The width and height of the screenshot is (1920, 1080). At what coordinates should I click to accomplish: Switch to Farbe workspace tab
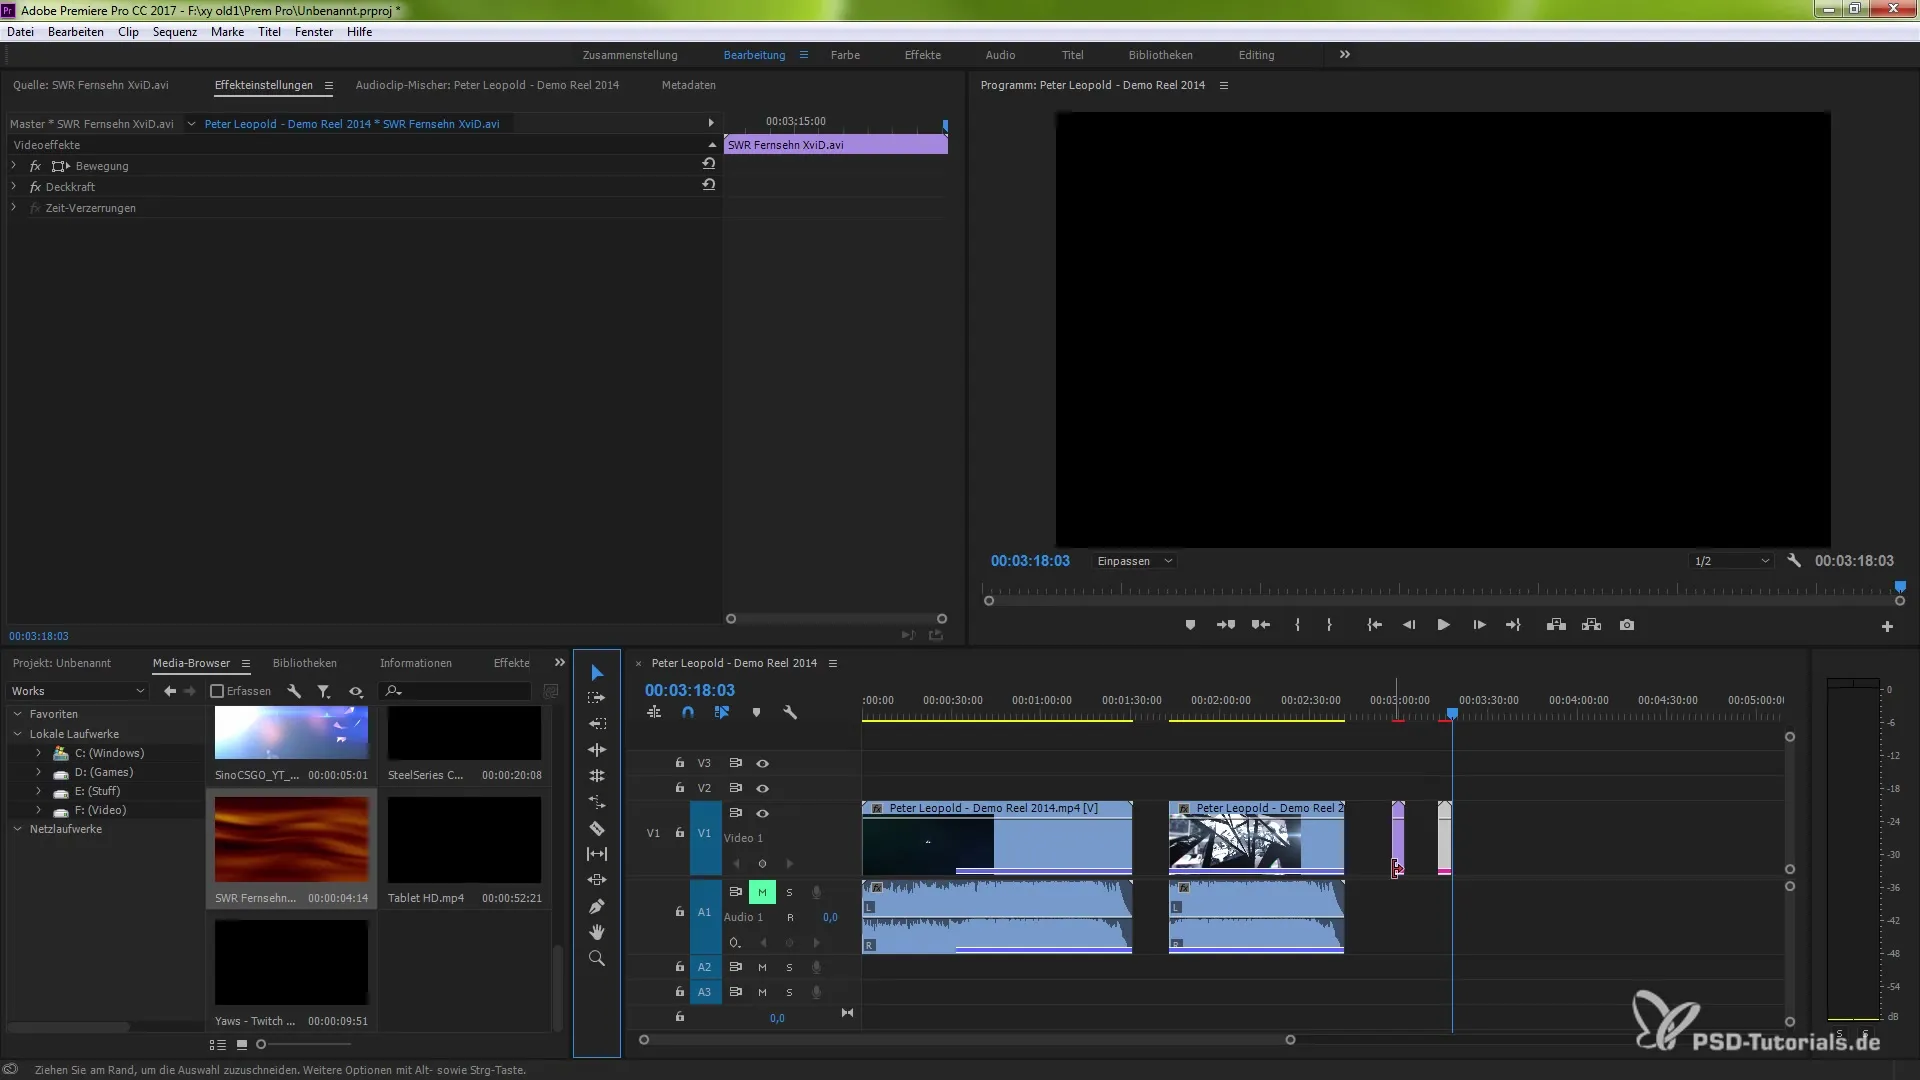coord(844,55)
